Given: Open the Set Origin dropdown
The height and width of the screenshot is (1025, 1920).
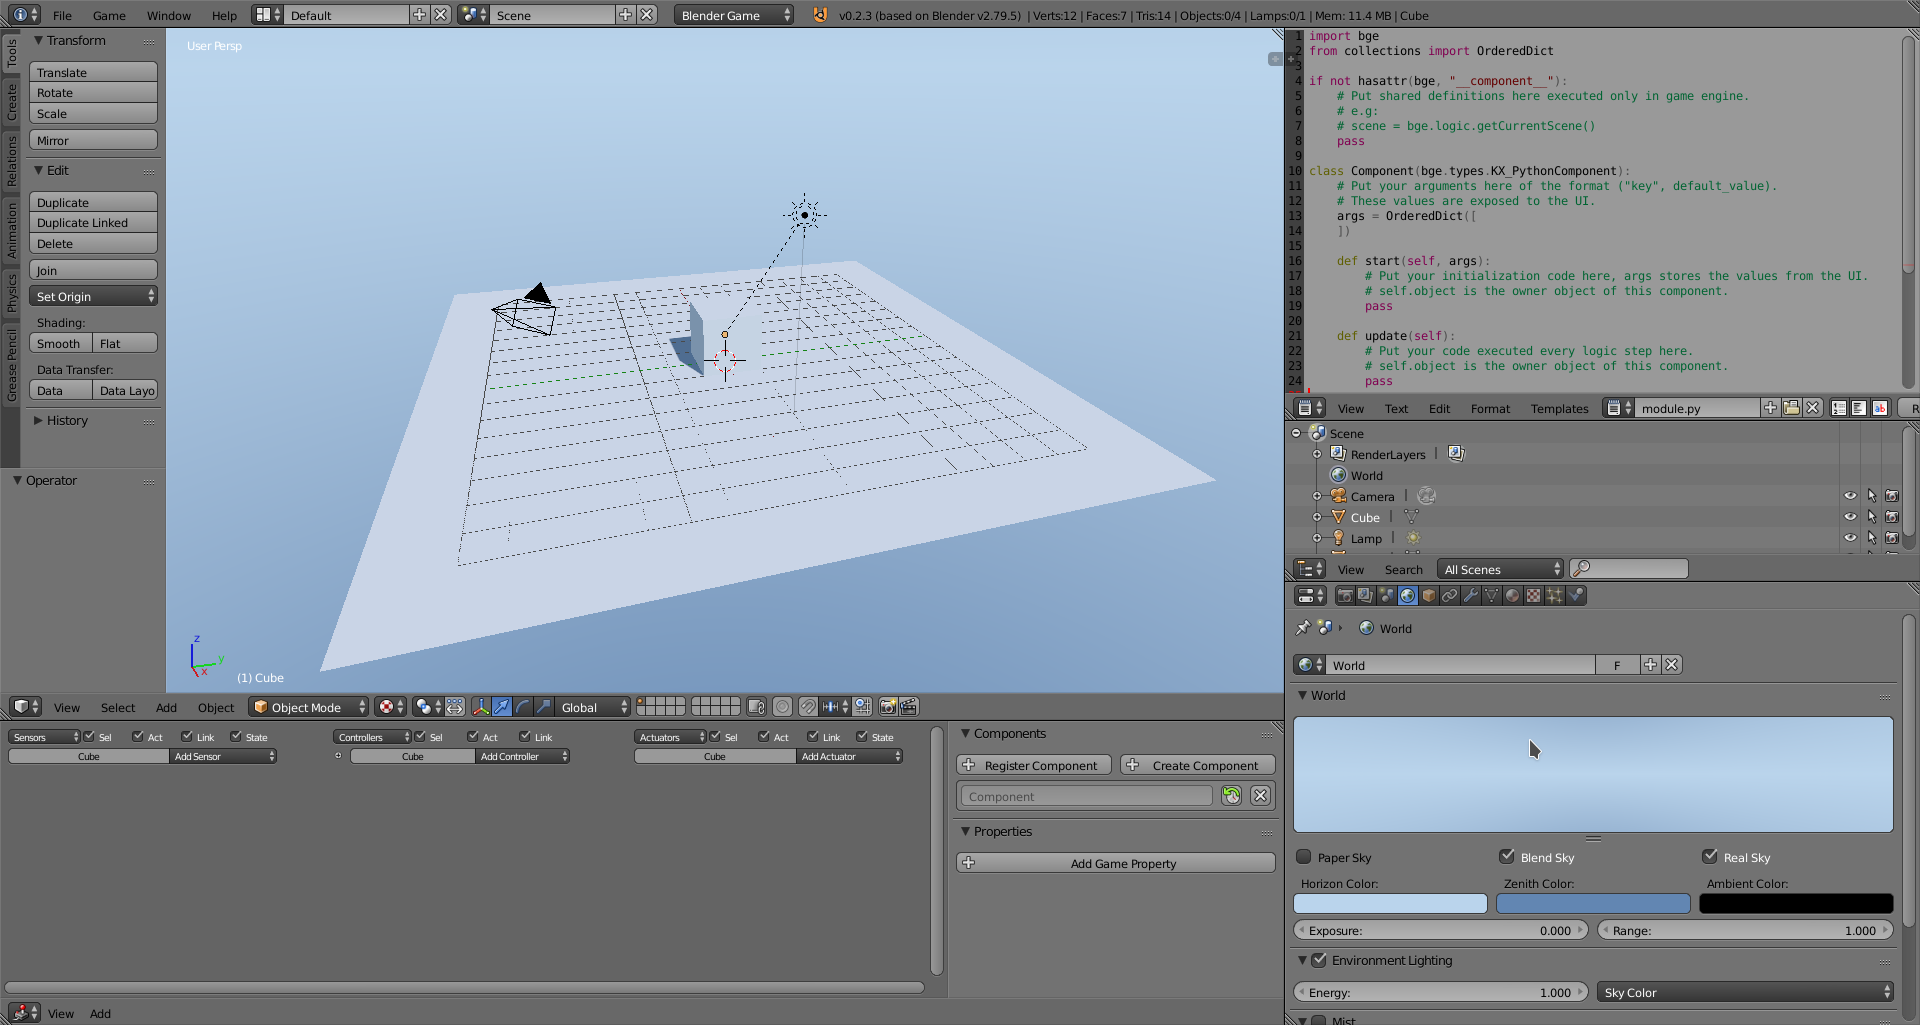Looking at the screenshot, I should [93, 296].
